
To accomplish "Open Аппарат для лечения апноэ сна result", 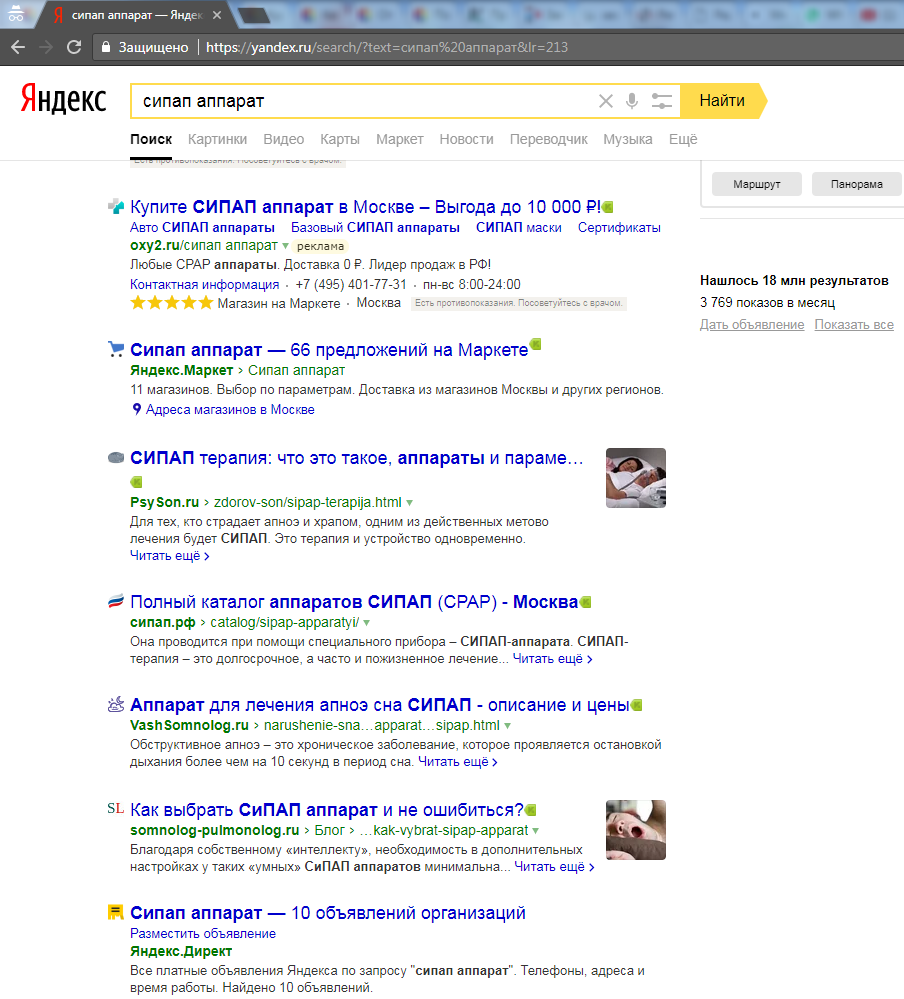I will 380,705.
